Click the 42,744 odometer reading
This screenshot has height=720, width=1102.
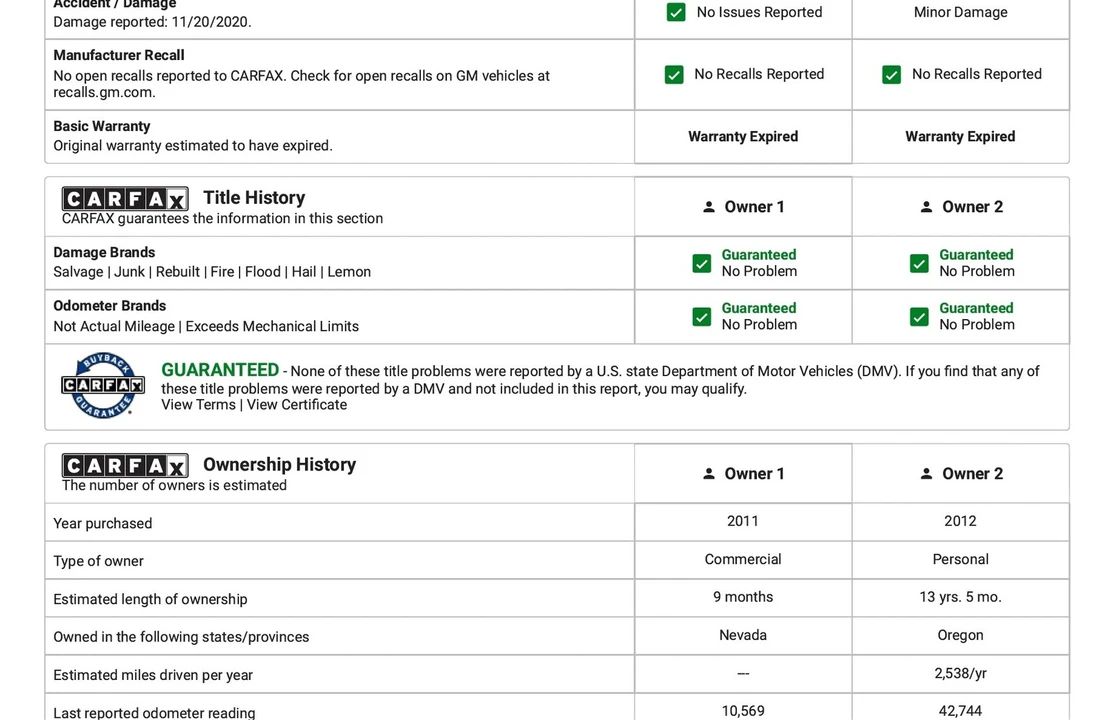pos(960,711)
